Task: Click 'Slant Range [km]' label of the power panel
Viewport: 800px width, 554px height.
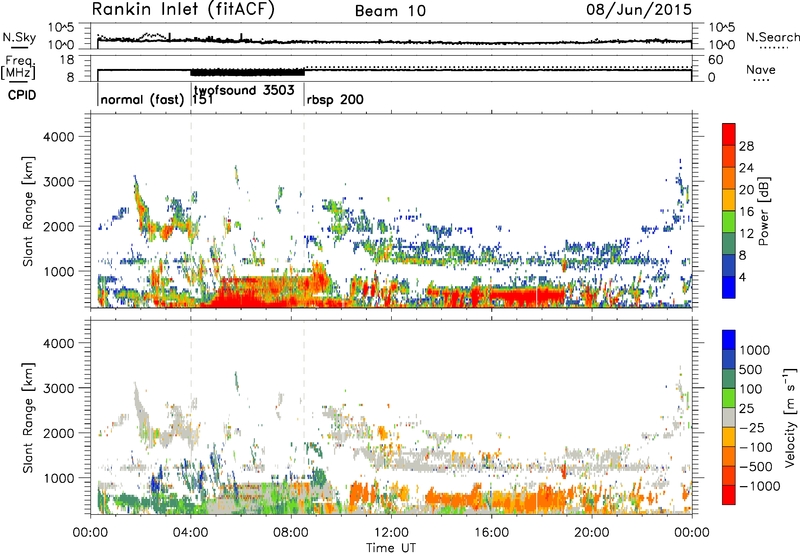Action: coord(28,211)
